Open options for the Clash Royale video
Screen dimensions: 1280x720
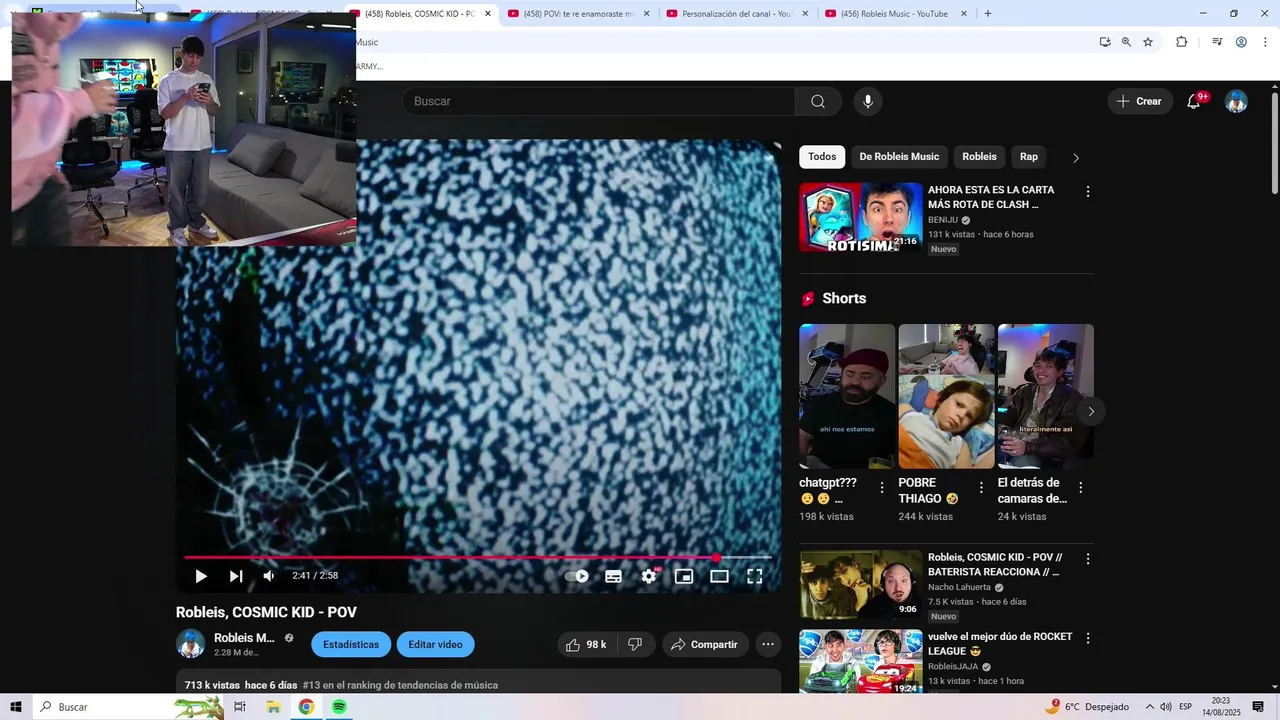coord(1088,192)
